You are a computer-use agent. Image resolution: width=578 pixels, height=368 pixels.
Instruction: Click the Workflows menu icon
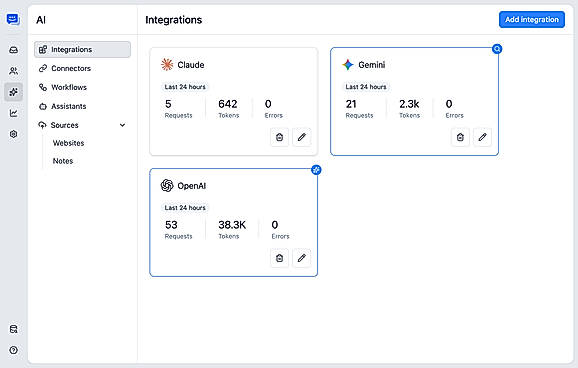[43, 87]
